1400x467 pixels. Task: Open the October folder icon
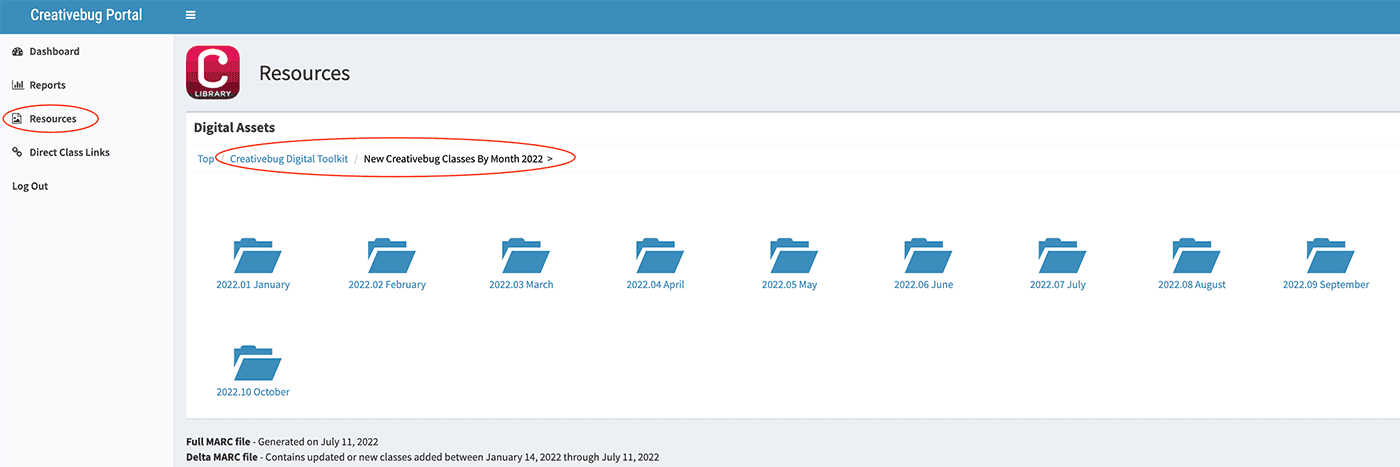(x=258, y=364)
